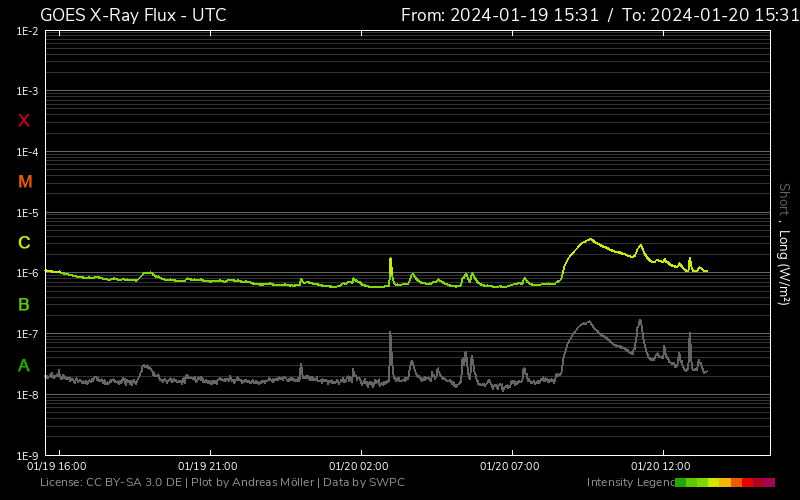
Task: Click the GOES X-Ray Flux - UTC title
Action: click(133, 15)
